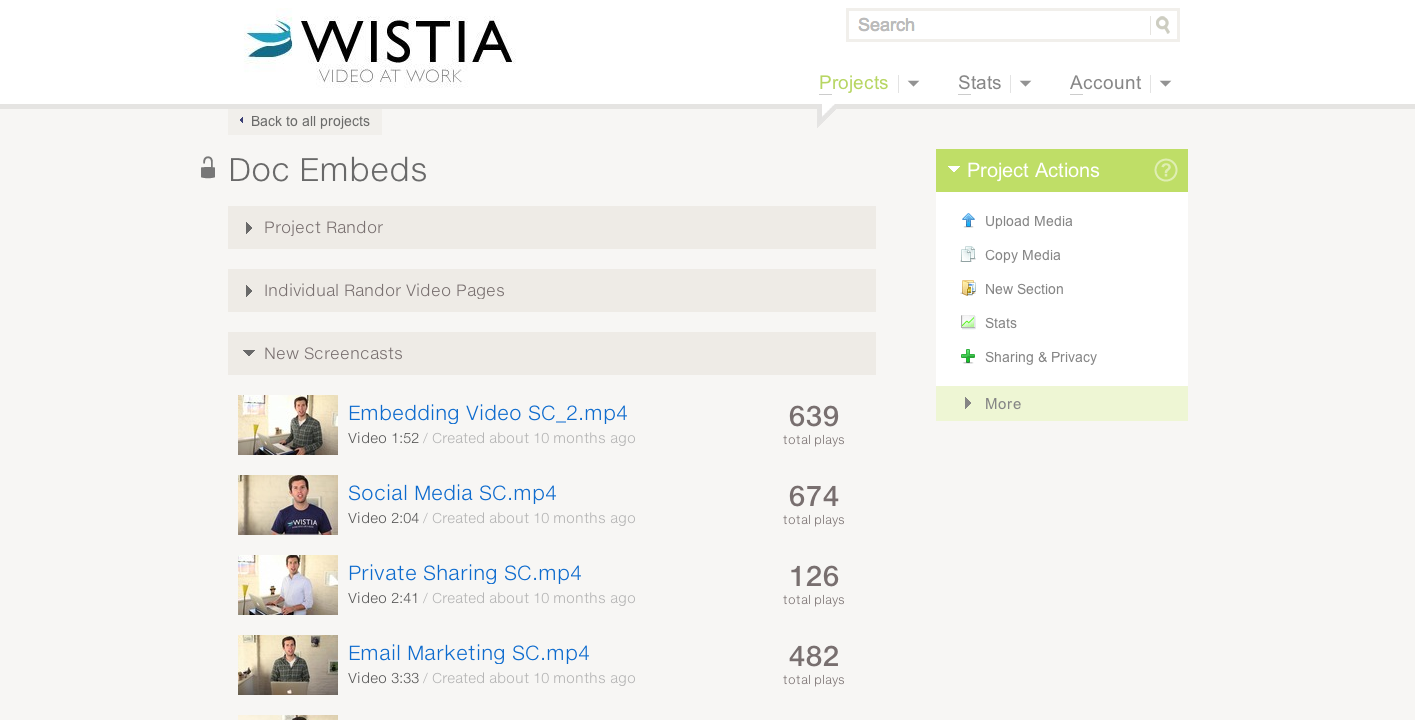Viewport: 1415px width, 720px height.
Task: Click the Stats chart icon
Action: [x=967, y=323]
